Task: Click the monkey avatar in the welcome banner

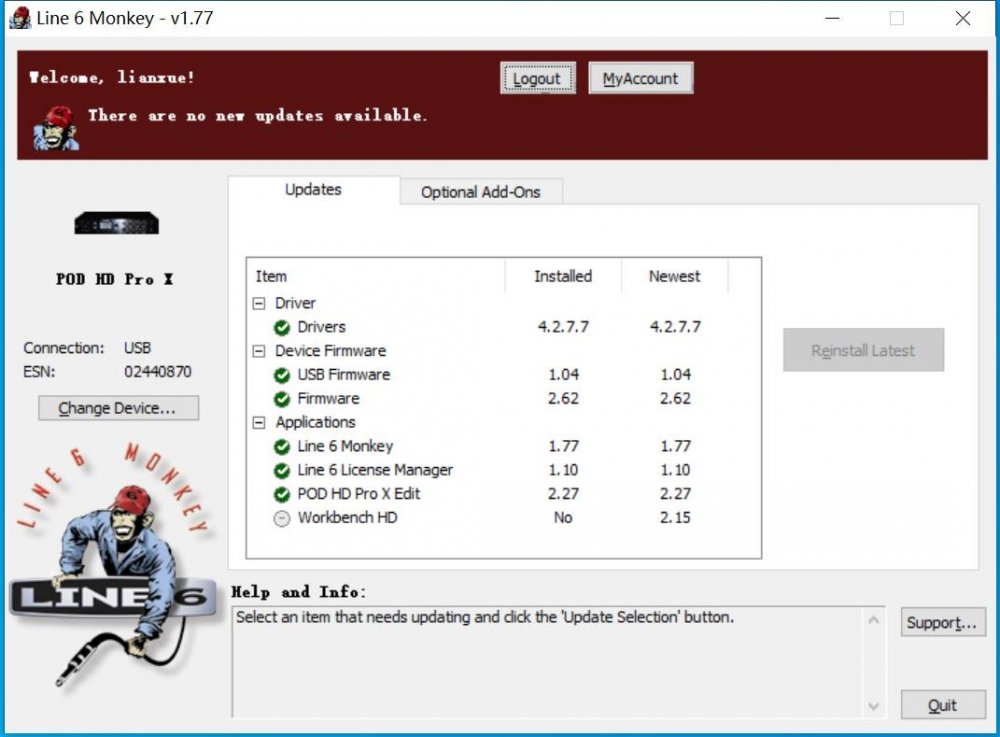Action: [56, 128]
